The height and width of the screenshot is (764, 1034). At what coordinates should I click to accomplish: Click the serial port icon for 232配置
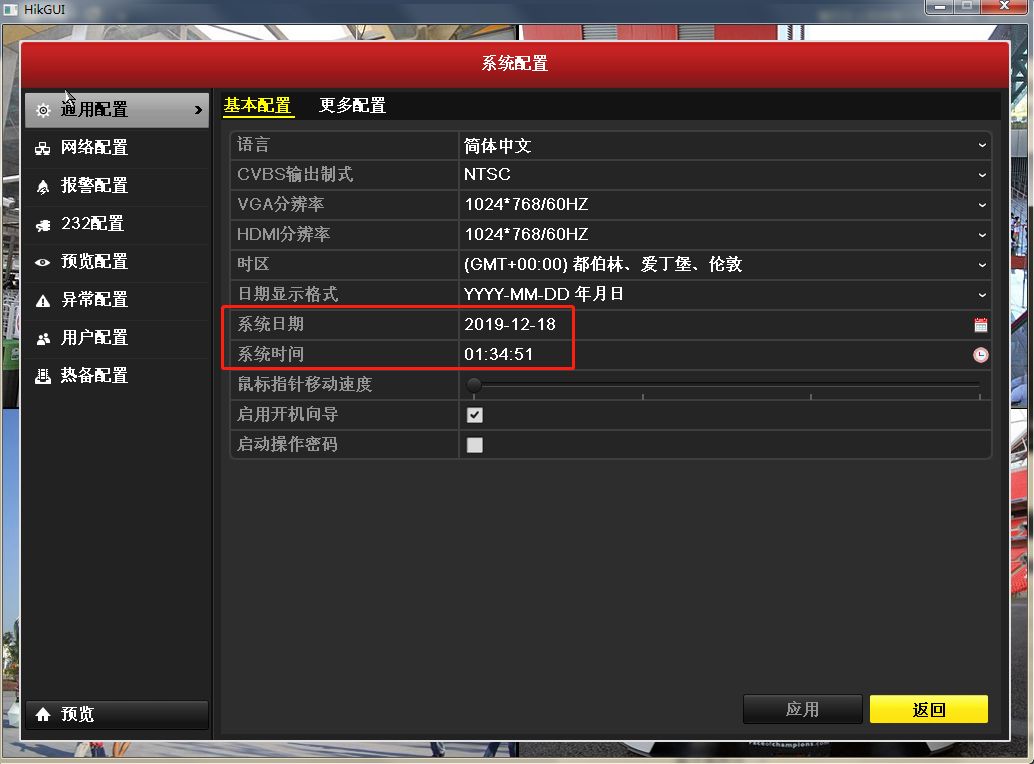[43, 224]
